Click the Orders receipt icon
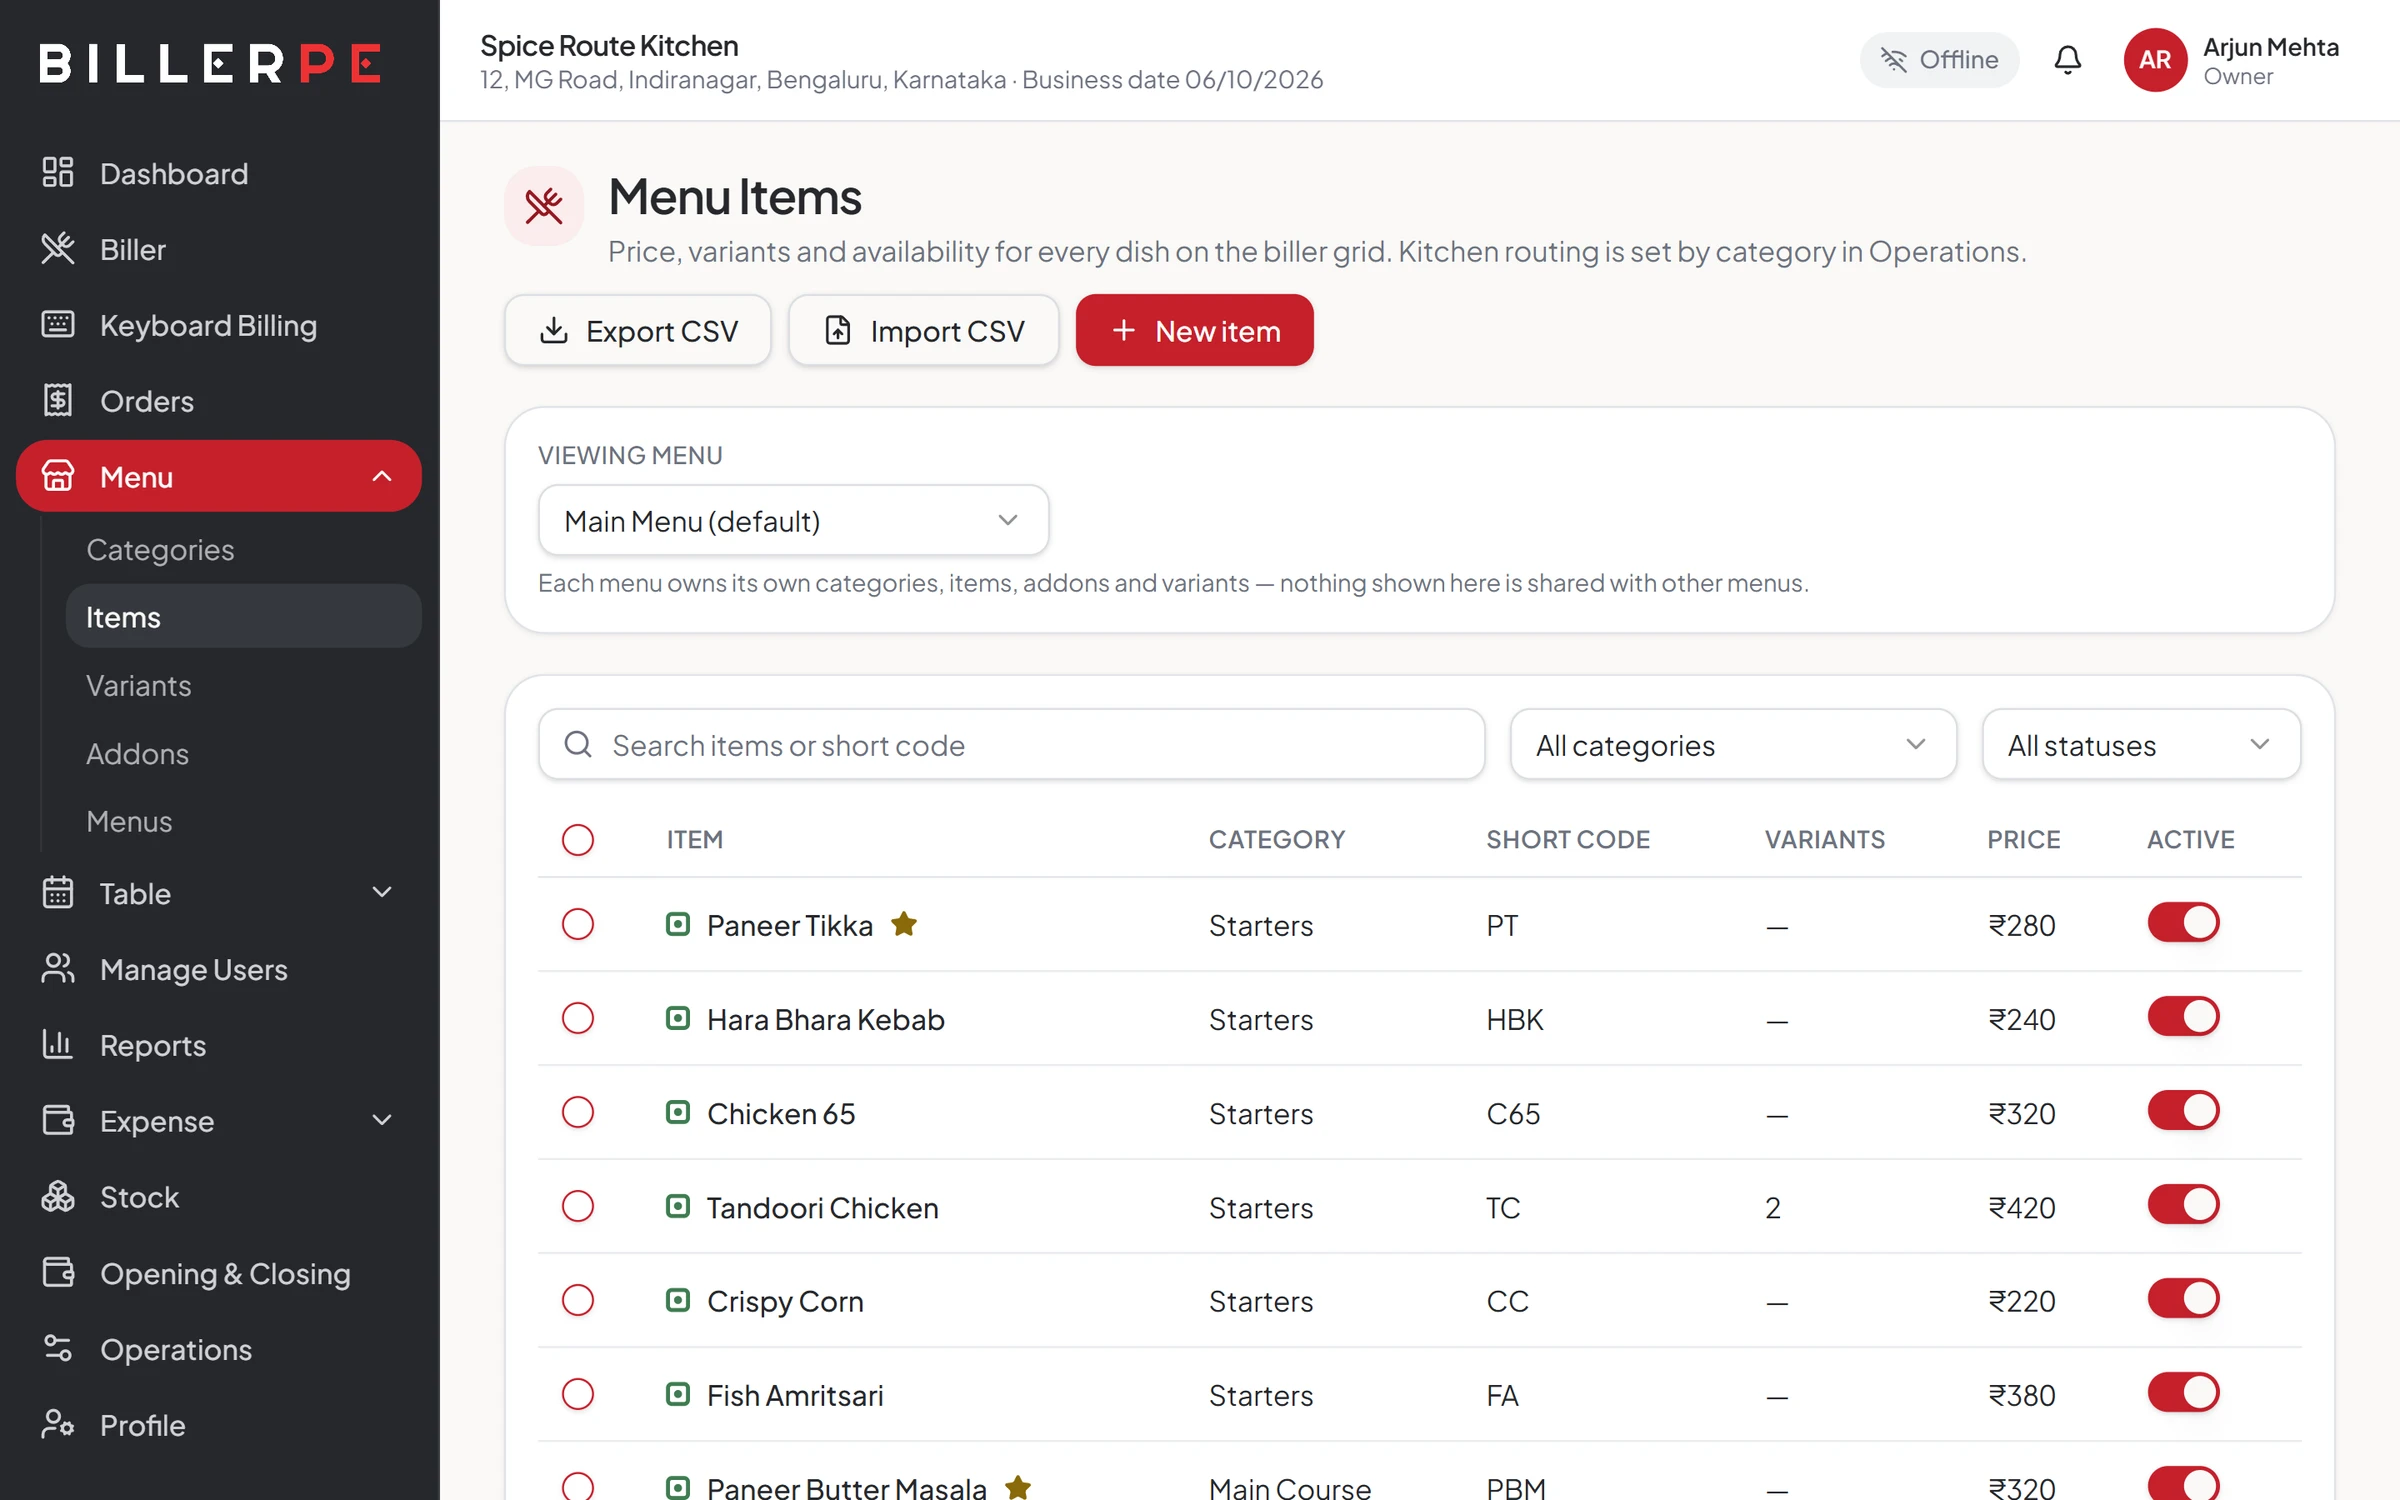 tap(58, 400)
